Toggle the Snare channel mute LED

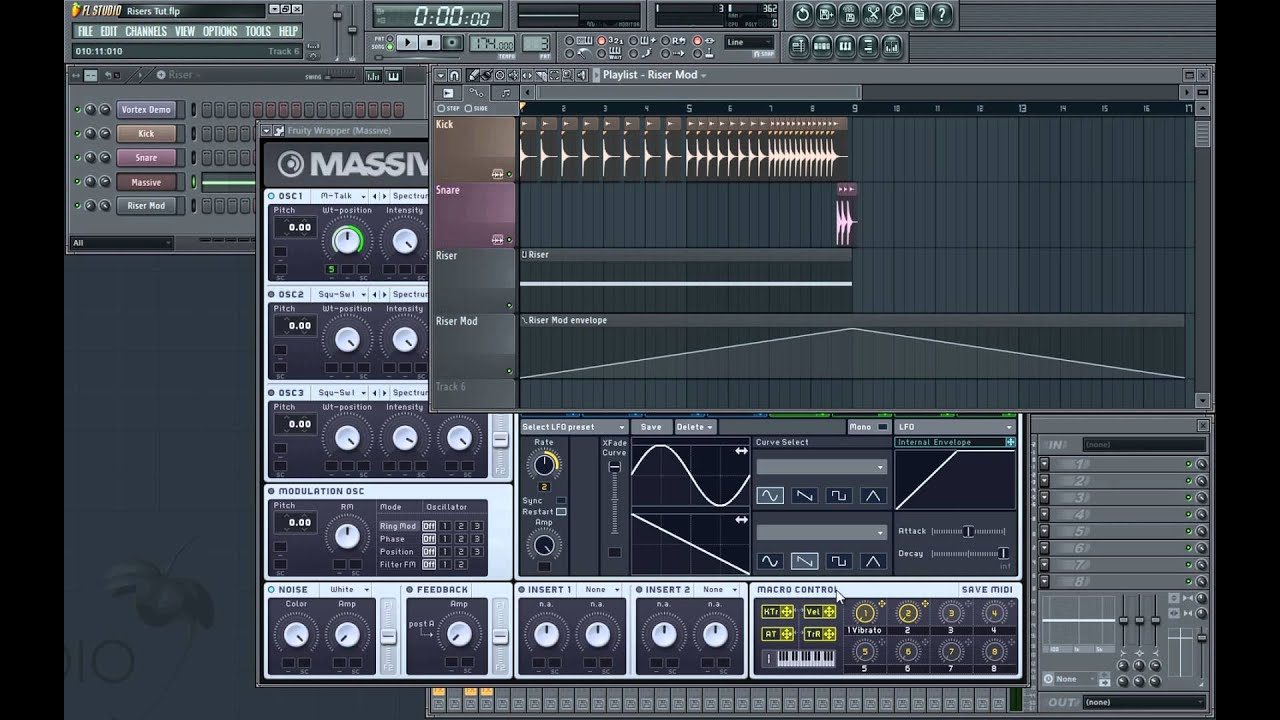pos(78,157)
